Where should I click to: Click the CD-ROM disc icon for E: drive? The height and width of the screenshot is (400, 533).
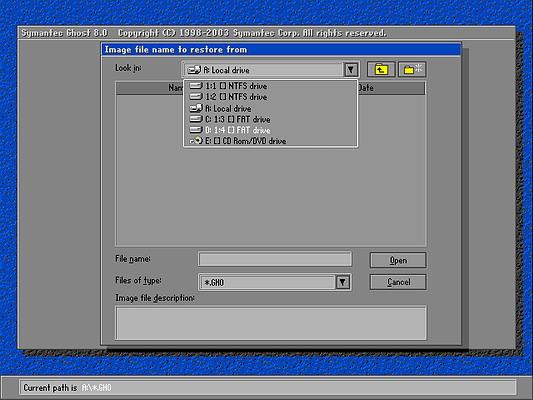pos(196,140)
